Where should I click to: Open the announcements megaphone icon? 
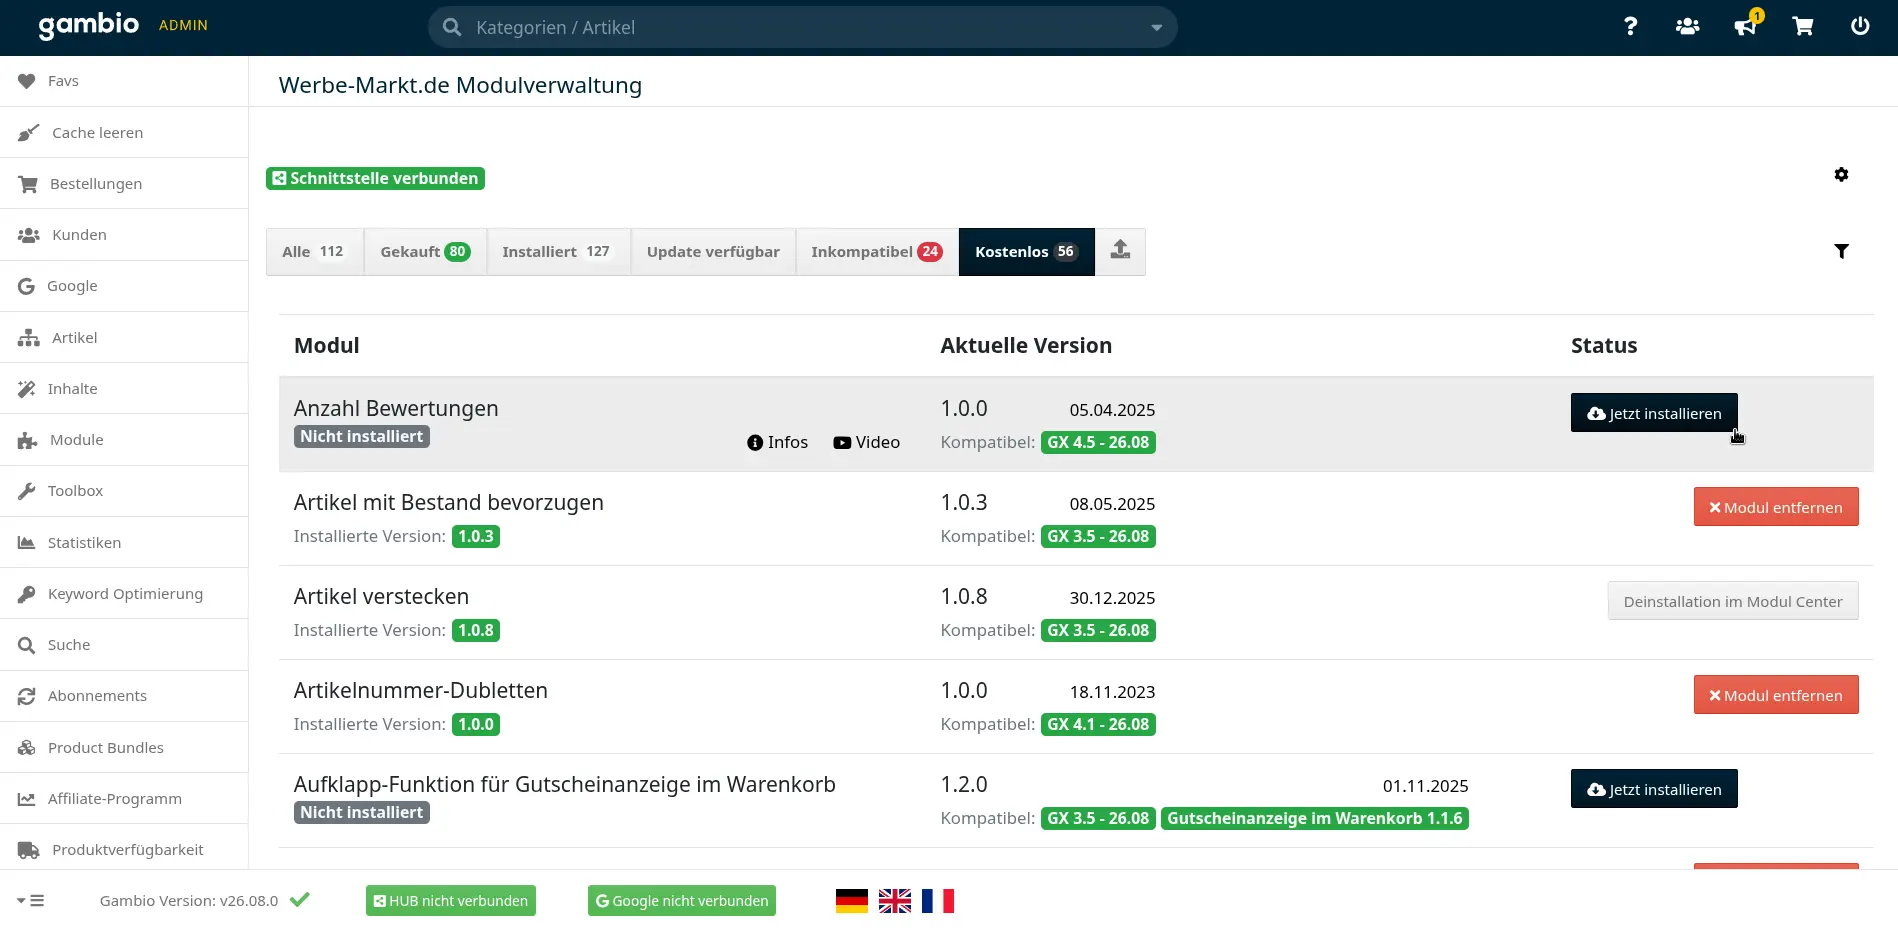1746,27
